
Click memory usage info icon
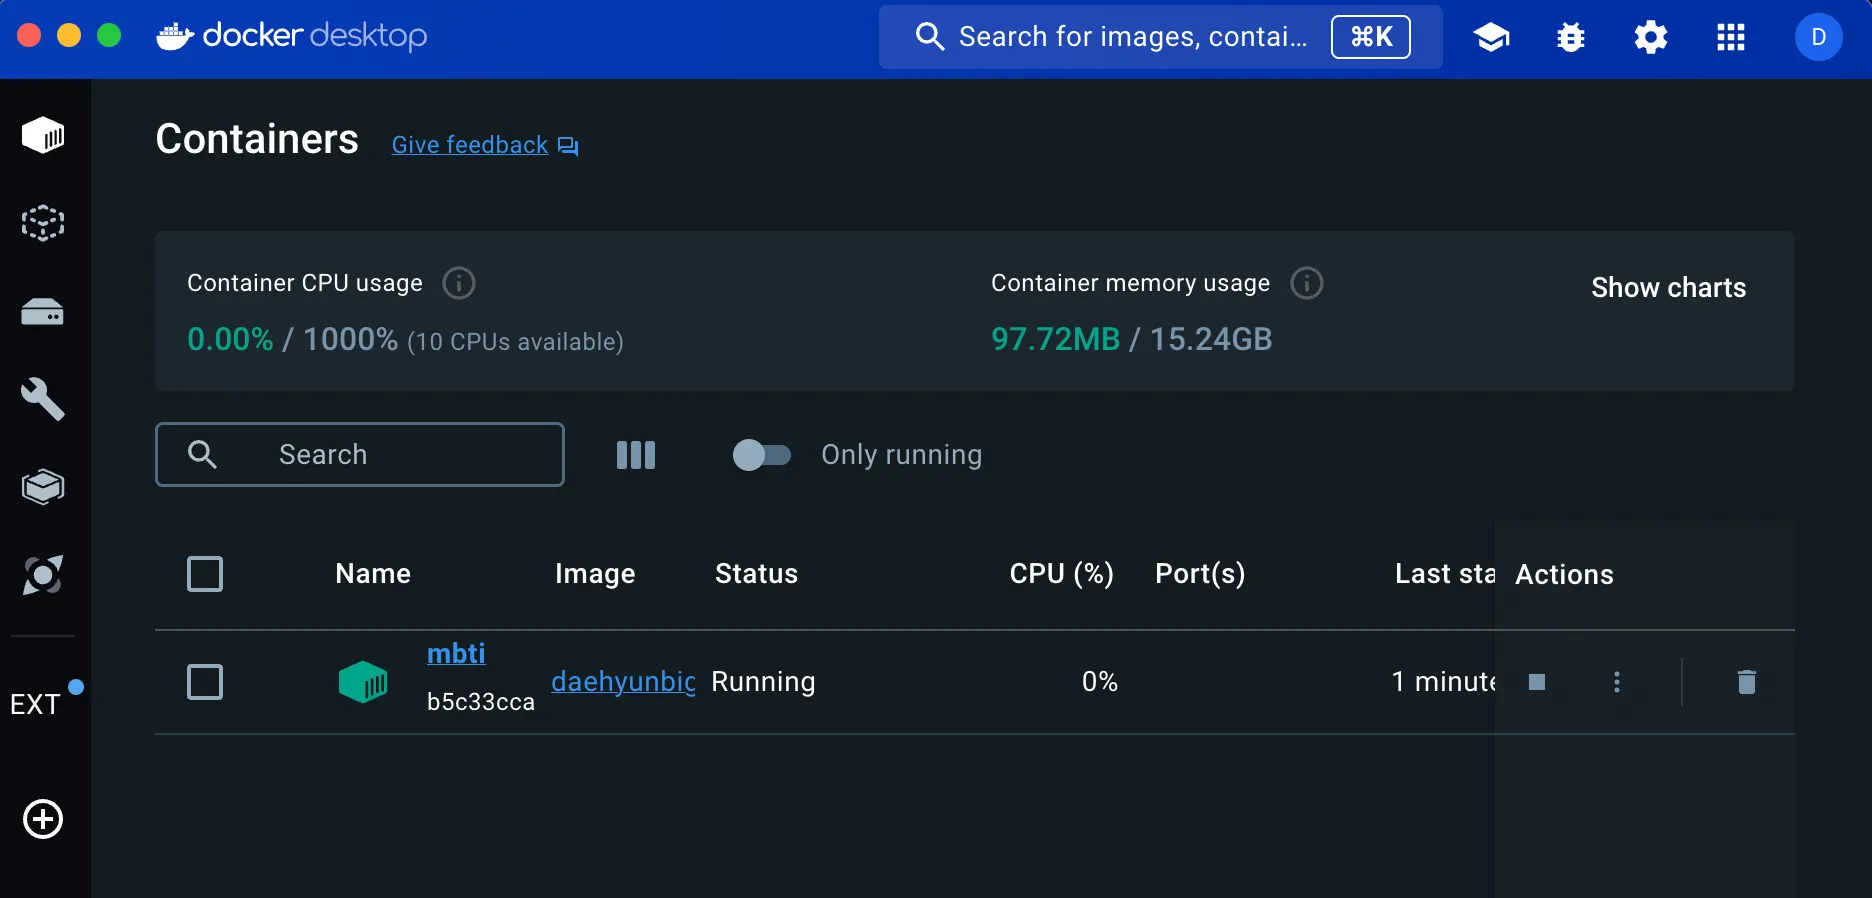[x=1307, y=283]
